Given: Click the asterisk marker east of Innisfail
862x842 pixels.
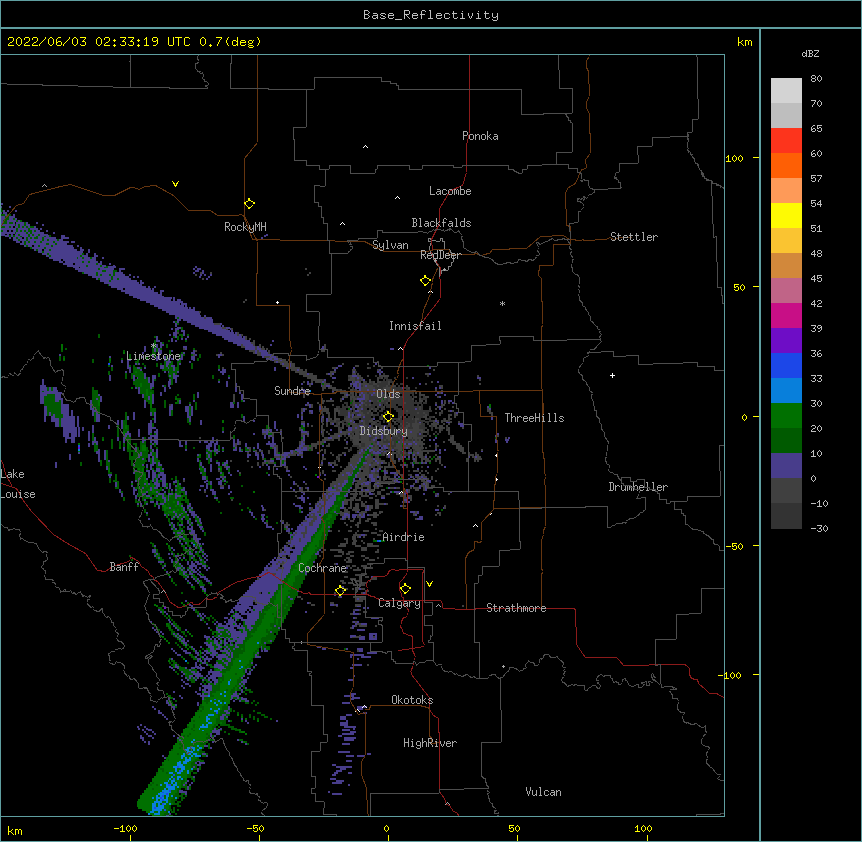Looking at the screenshot, I should click(502, 303).
